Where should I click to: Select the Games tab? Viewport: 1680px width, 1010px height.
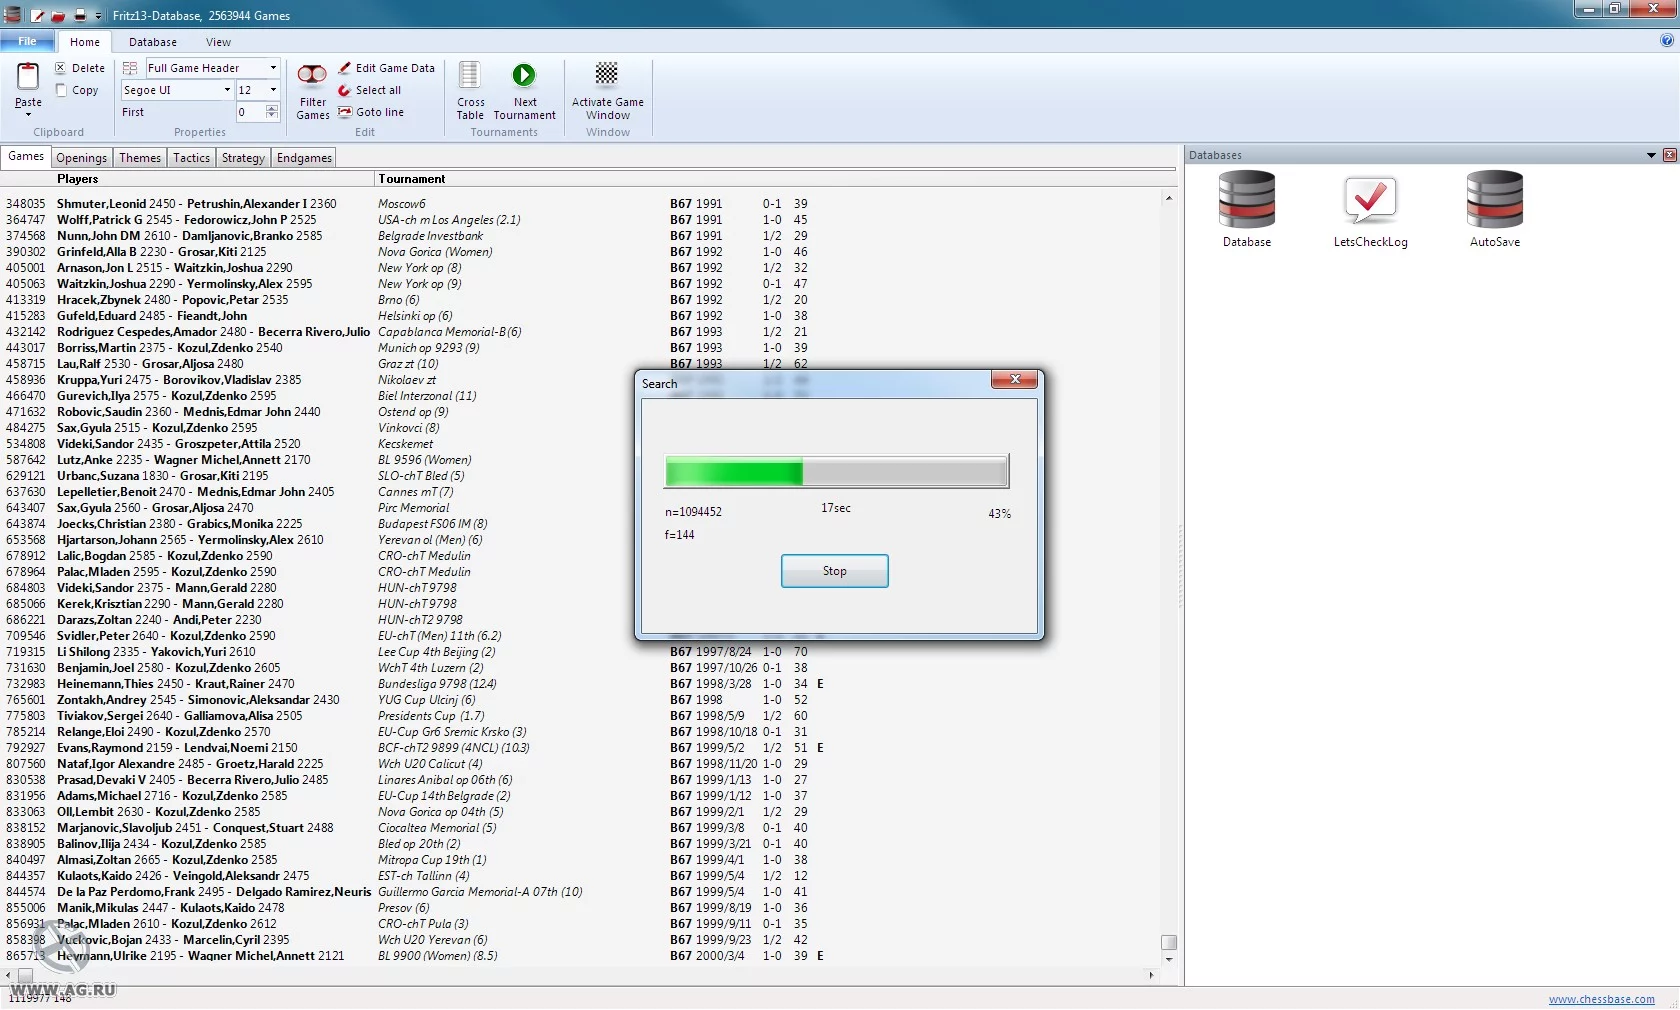pyautogui.click(x=26, y=156)
